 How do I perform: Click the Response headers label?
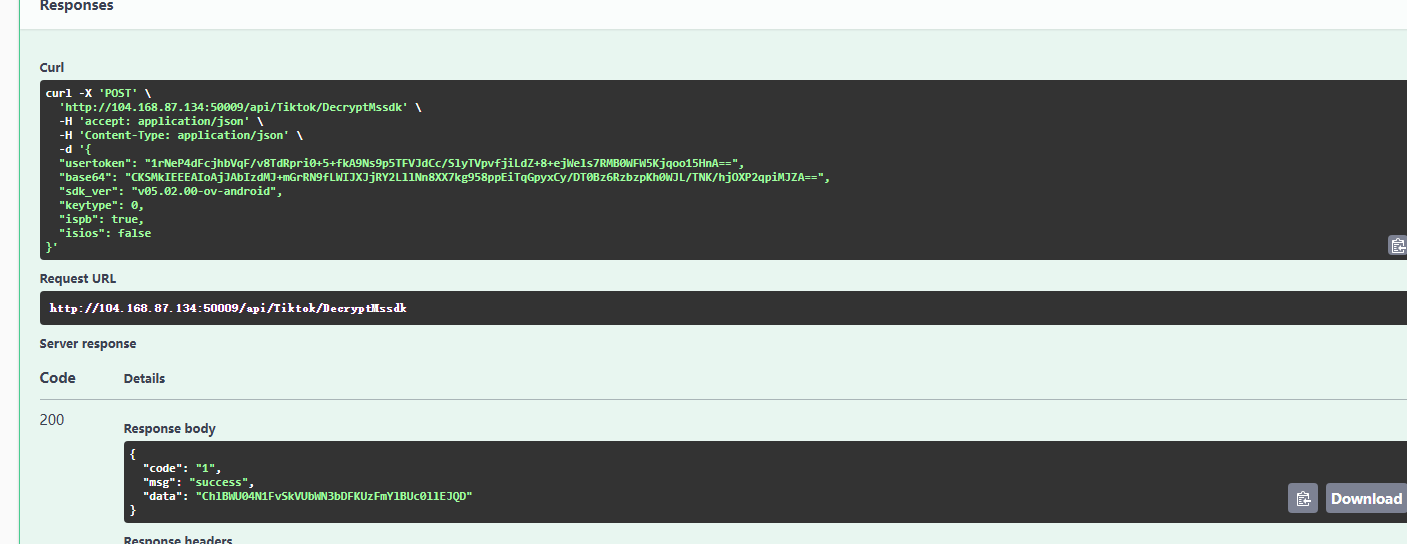pyautogui.click(x=178, y=540)
